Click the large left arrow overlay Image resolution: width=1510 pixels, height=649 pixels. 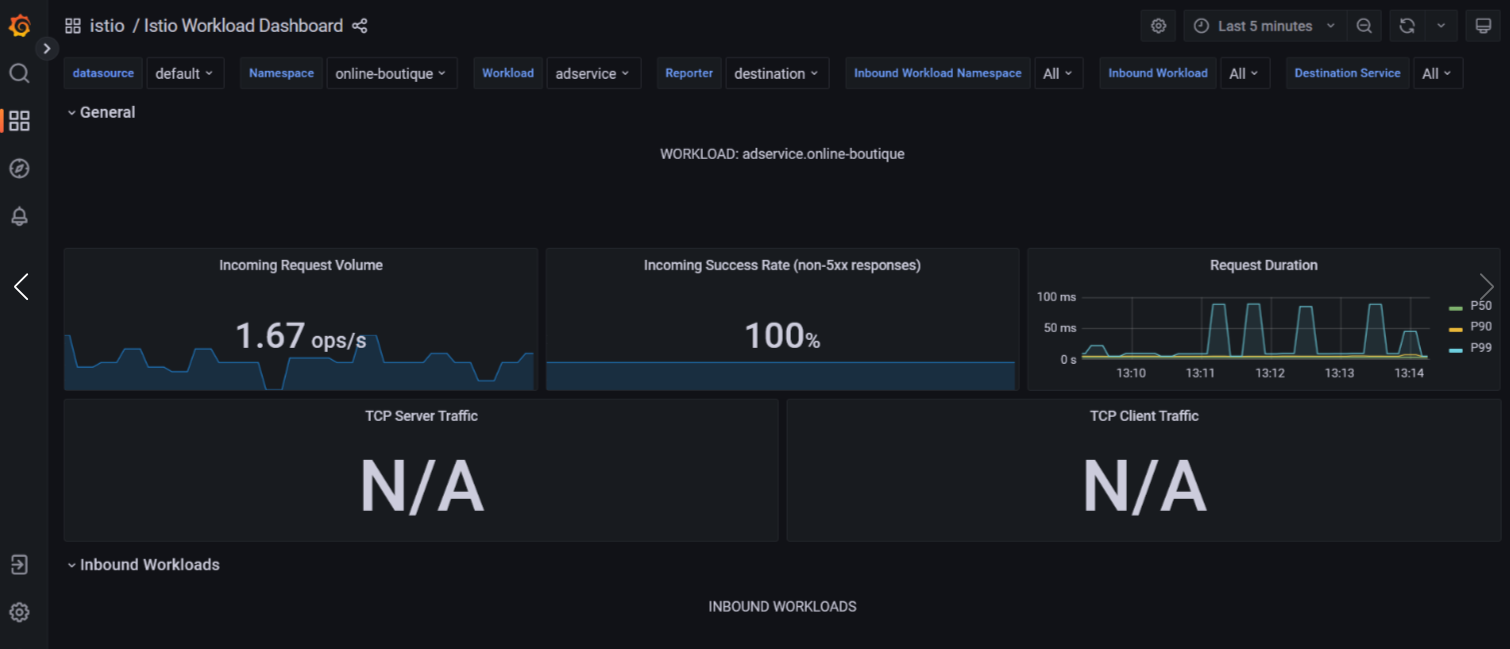21,287
